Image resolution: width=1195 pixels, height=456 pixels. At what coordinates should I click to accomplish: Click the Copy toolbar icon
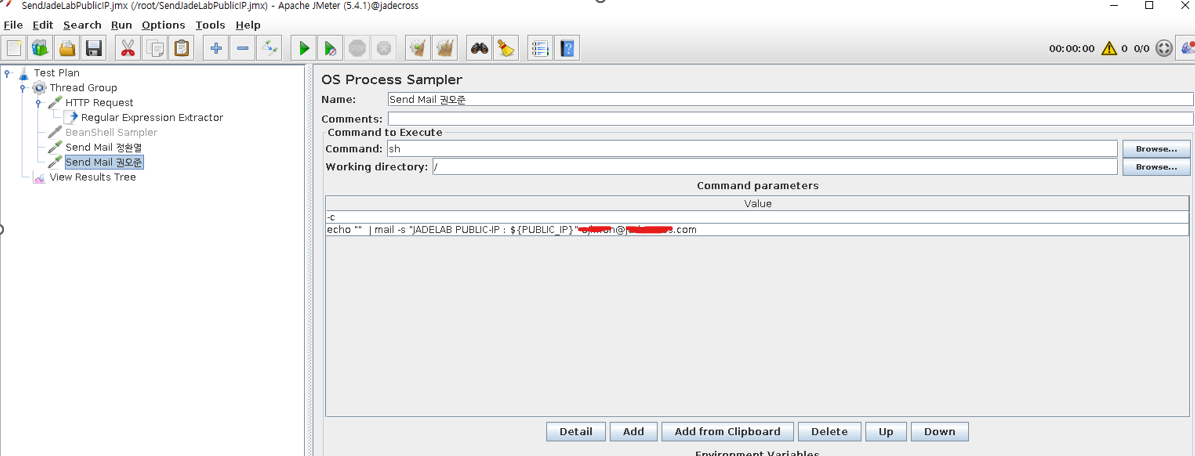pos(155,48)
